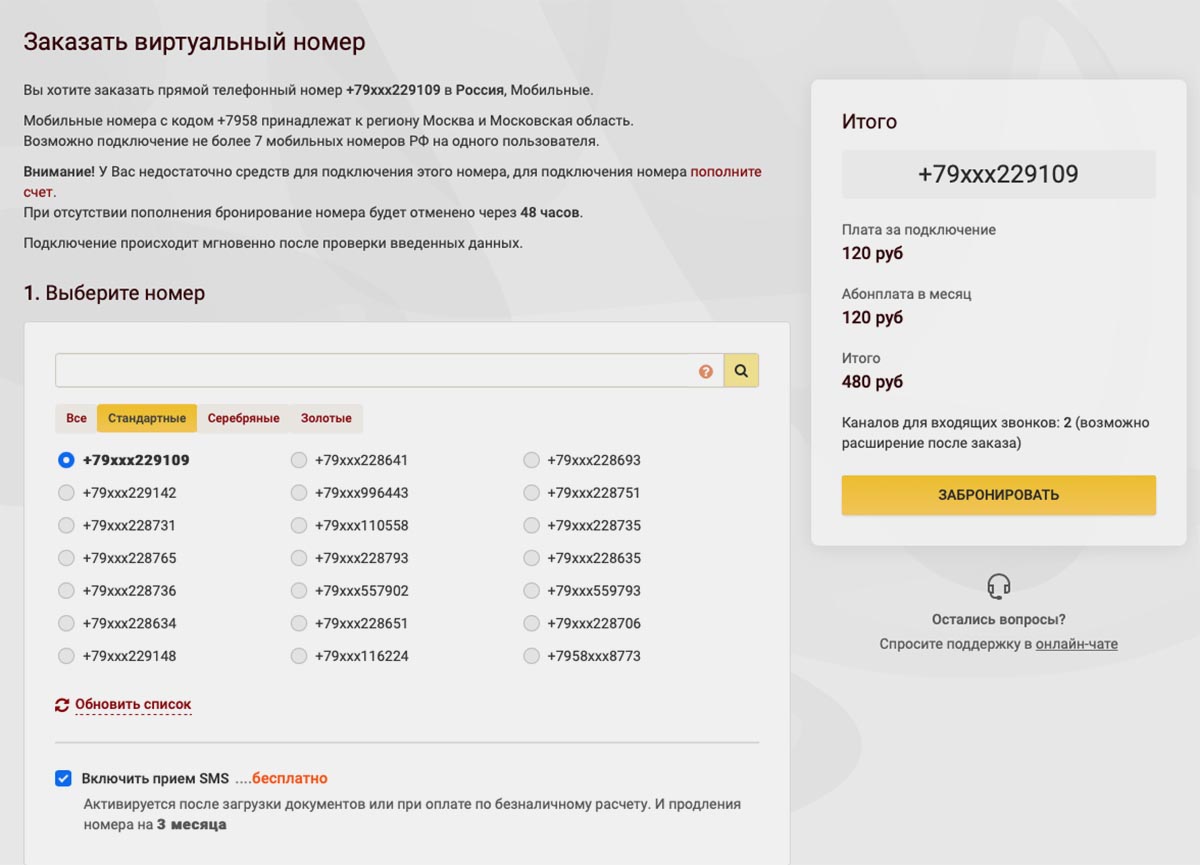Pick the +79xxx228793 radio option
Viewport: 1200px width, 865px height.
298,558
